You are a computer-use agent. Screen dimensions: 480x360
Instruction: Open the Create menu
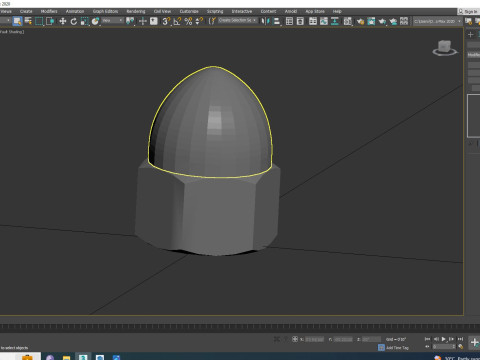click(x=26, y=11)
